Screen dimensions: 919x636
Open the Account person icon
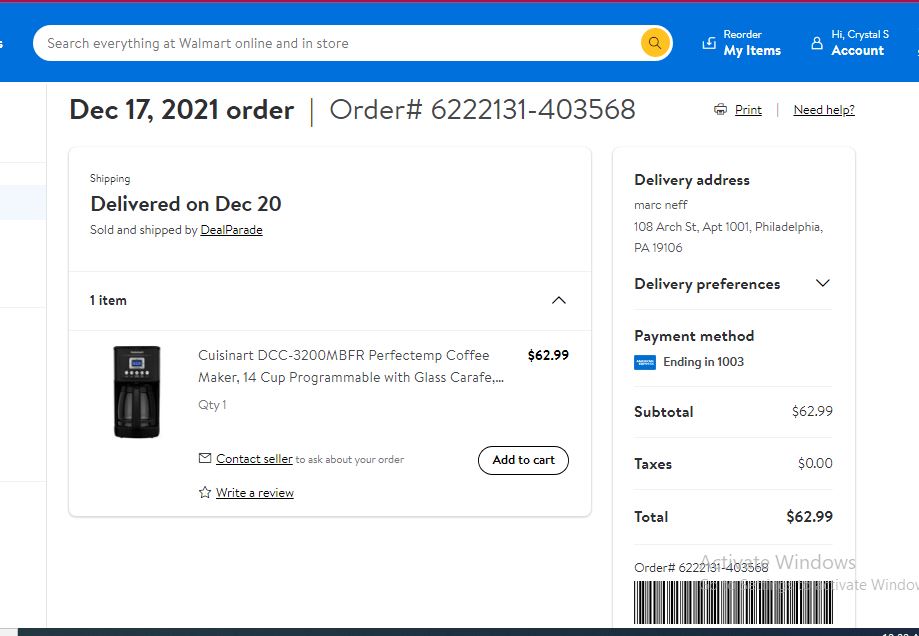[816, 43]
